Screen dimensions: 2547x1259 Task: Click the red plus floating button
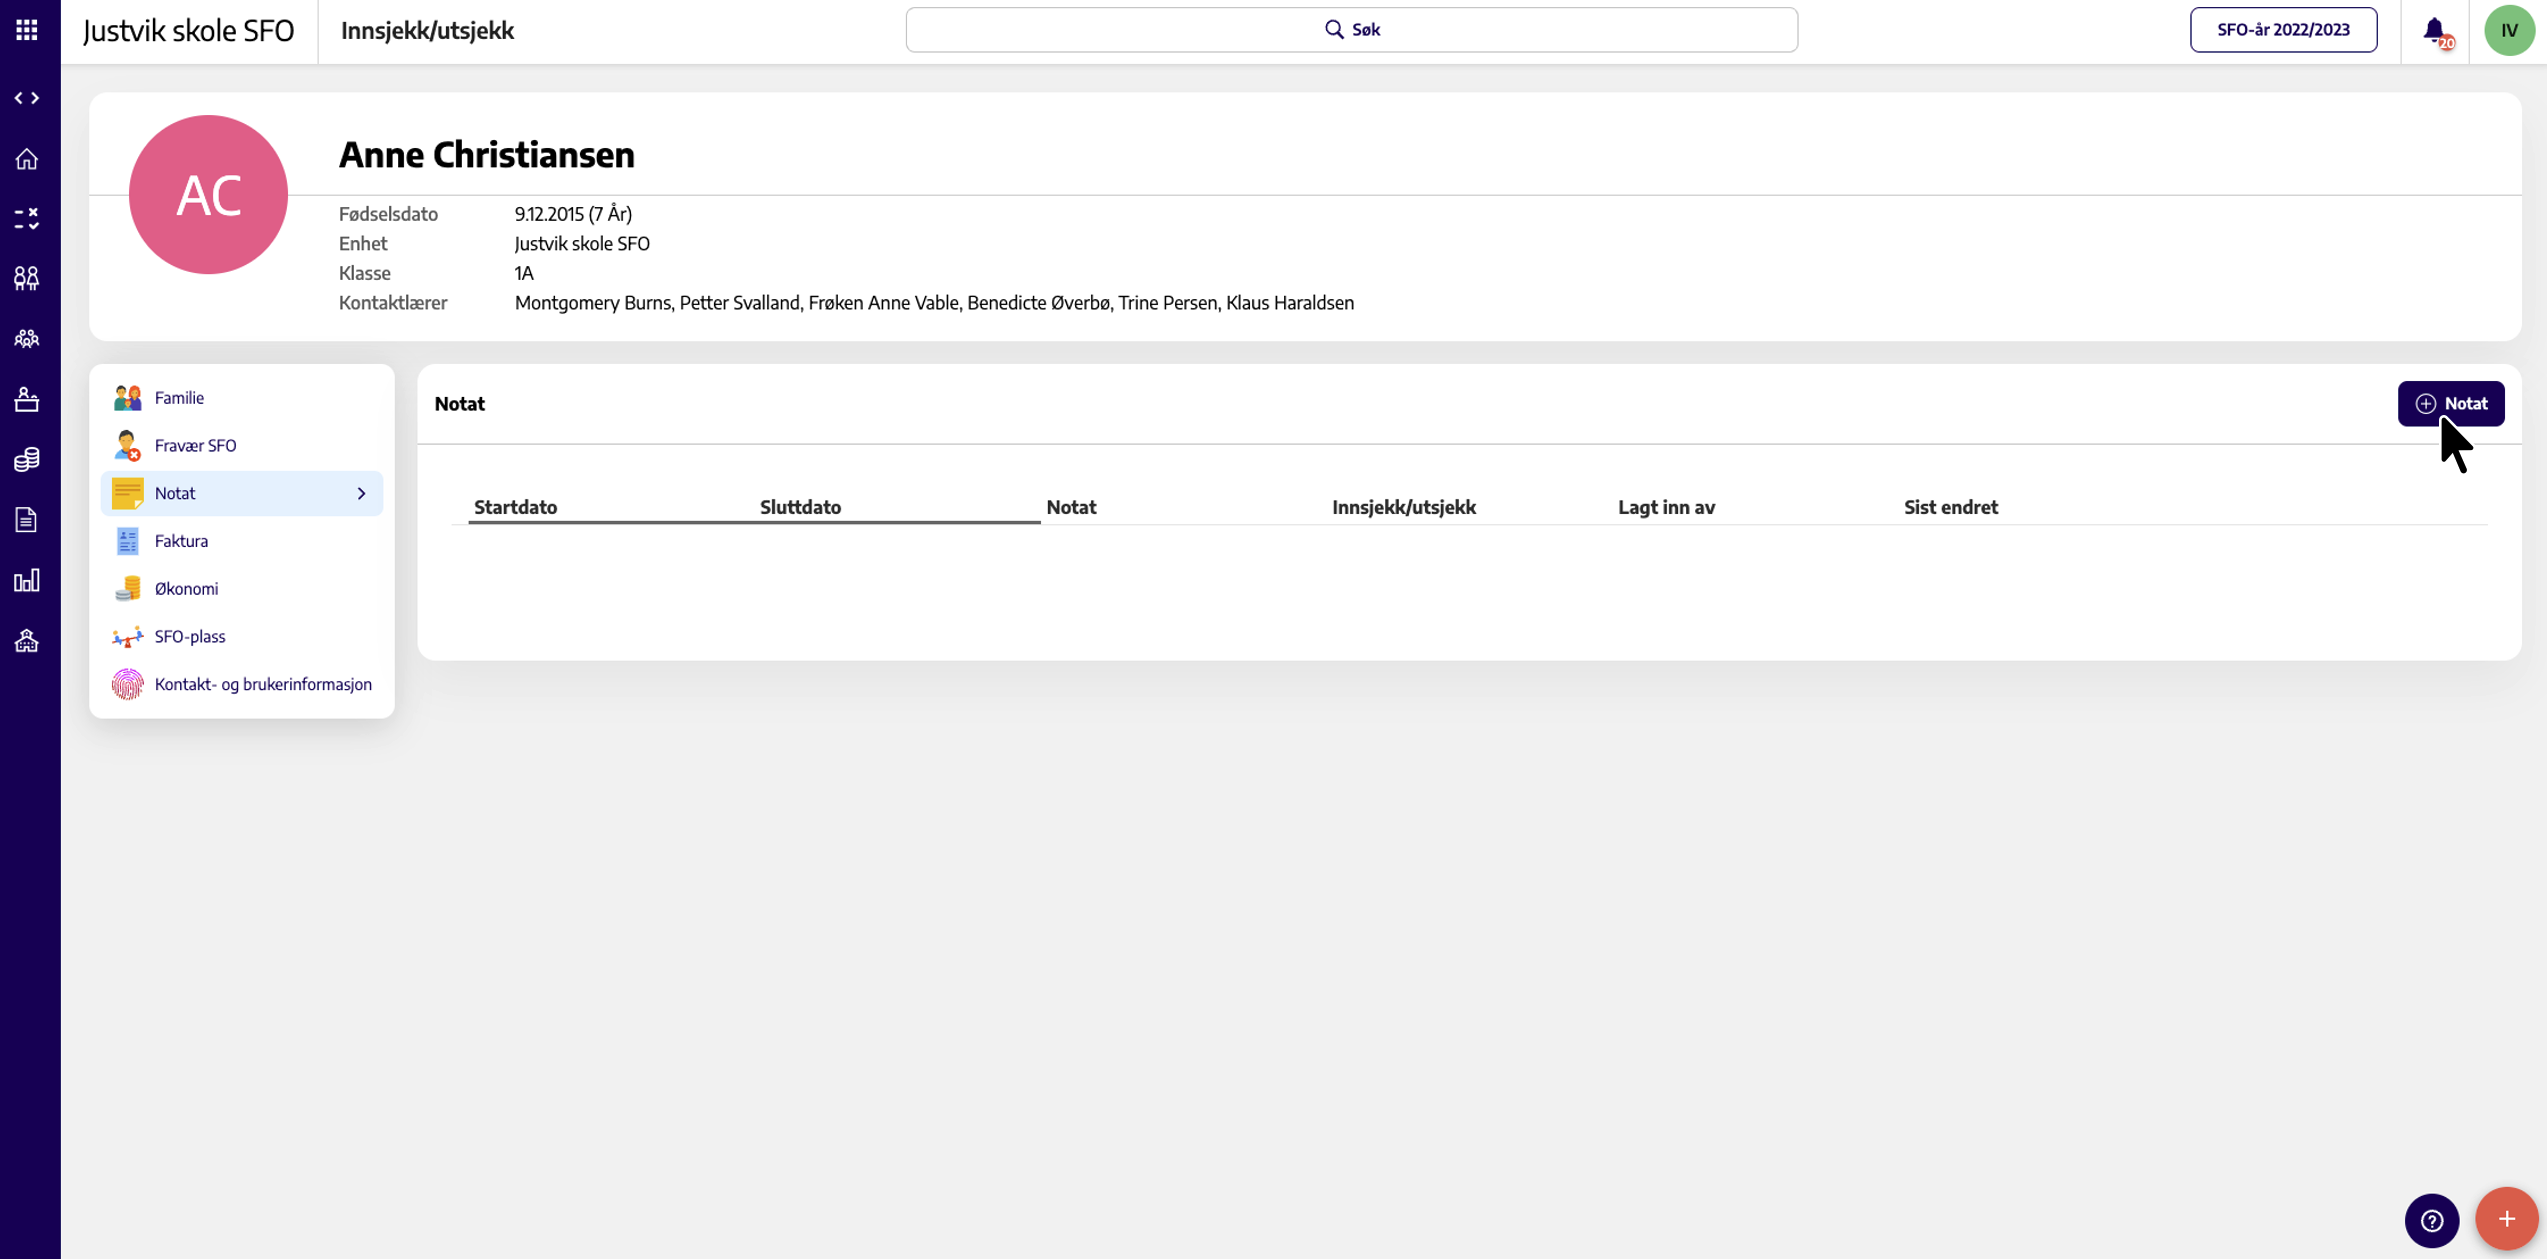pyautogui.click(x=2506, y=1219)
